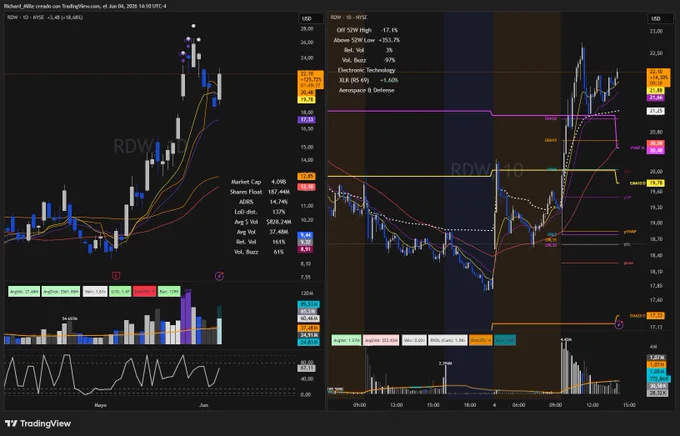
Task: Click the white 21,25 price label
Action: (x=655, y=111)
